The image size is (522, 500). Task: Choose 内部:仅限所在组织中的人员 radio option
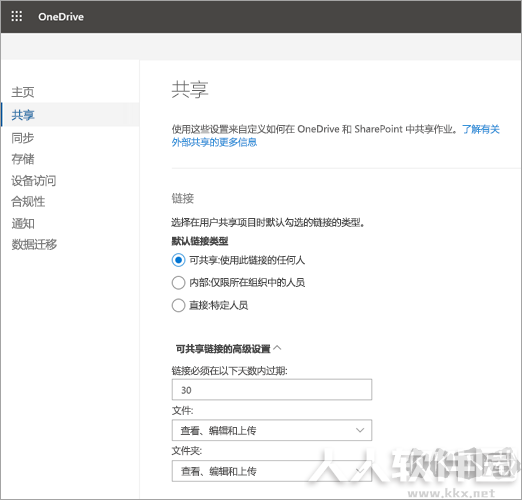(178, 283)
